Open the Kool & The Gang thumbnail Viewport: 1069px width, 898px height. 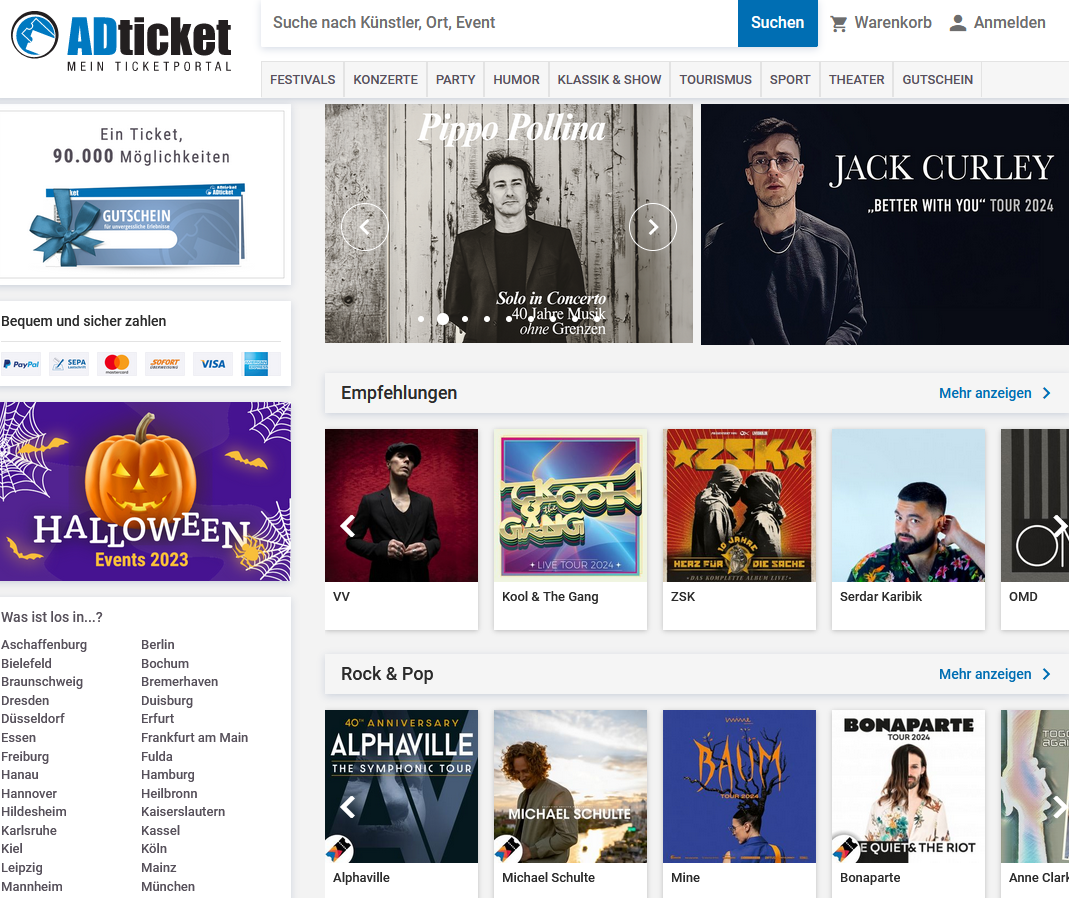571,505
